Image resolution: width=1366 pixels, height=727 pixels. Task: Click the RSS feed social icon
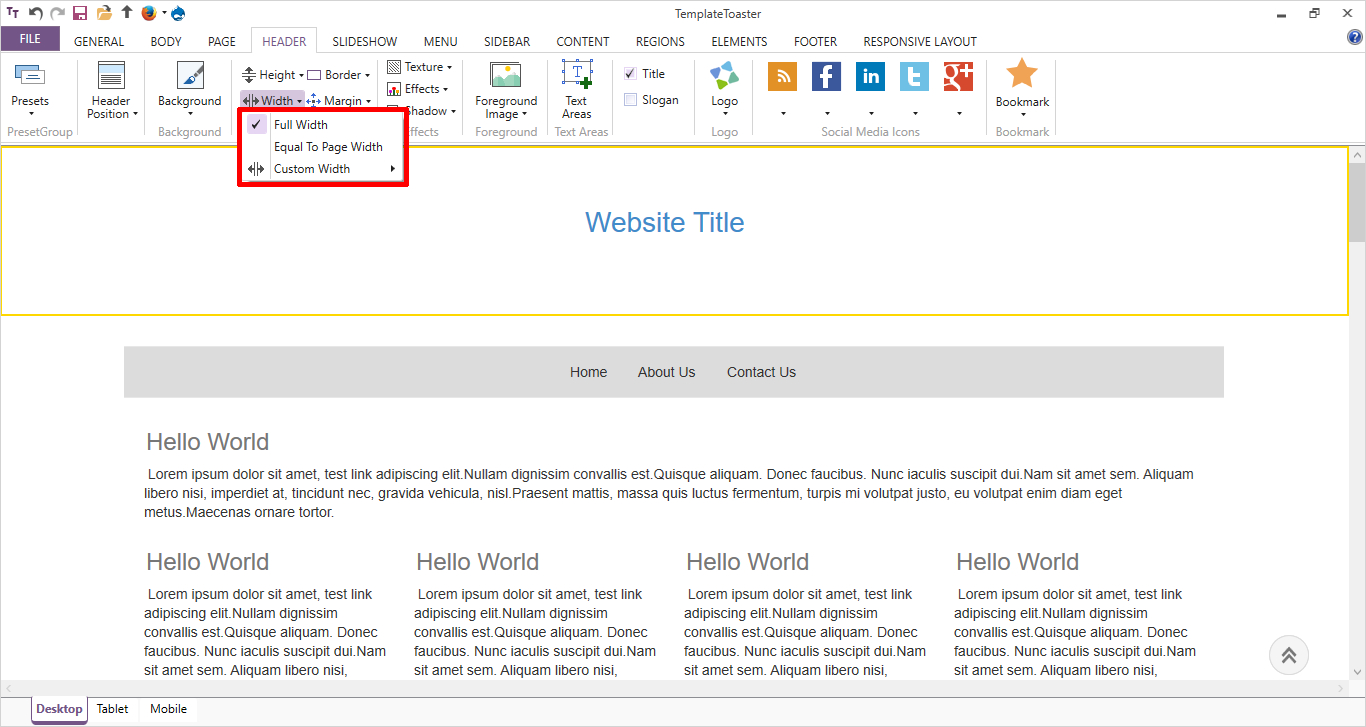(x=782, y=77)
